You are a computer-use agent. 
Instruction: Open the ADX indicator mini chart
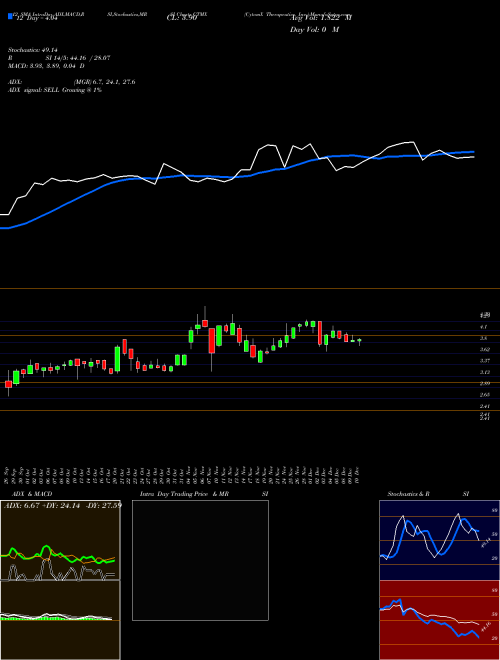click(x=60, y=540)
